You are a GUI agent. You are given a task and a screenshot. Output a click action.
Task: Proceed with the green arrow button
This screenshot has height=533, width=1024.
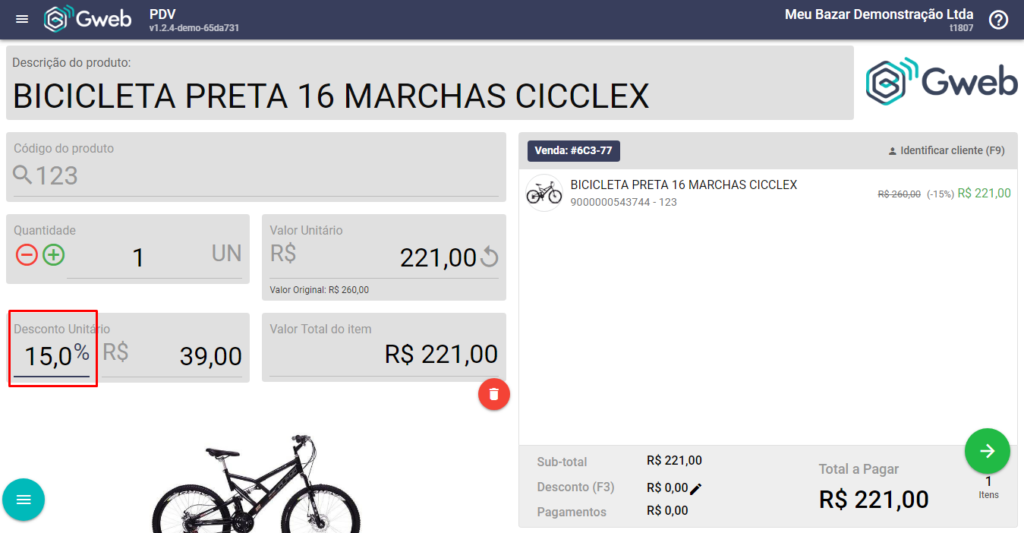pos(987,451)
